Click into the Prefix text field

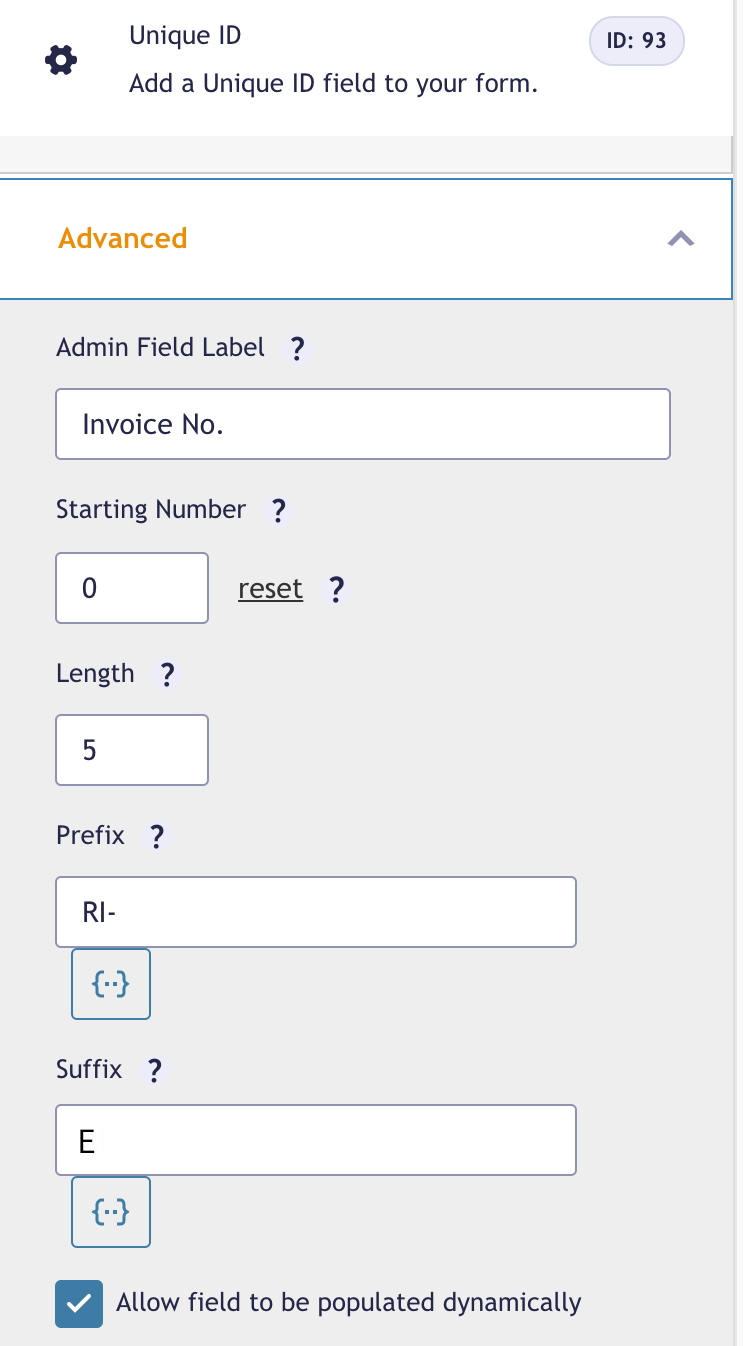coord(316,912)
